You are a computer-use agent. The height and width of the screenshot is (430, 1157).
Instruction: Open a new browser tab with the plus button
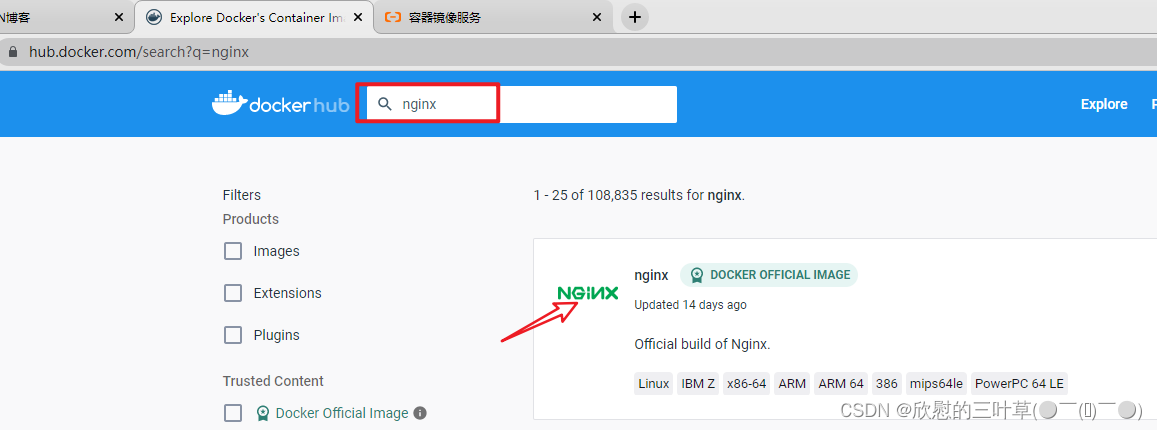pos(635,17)
